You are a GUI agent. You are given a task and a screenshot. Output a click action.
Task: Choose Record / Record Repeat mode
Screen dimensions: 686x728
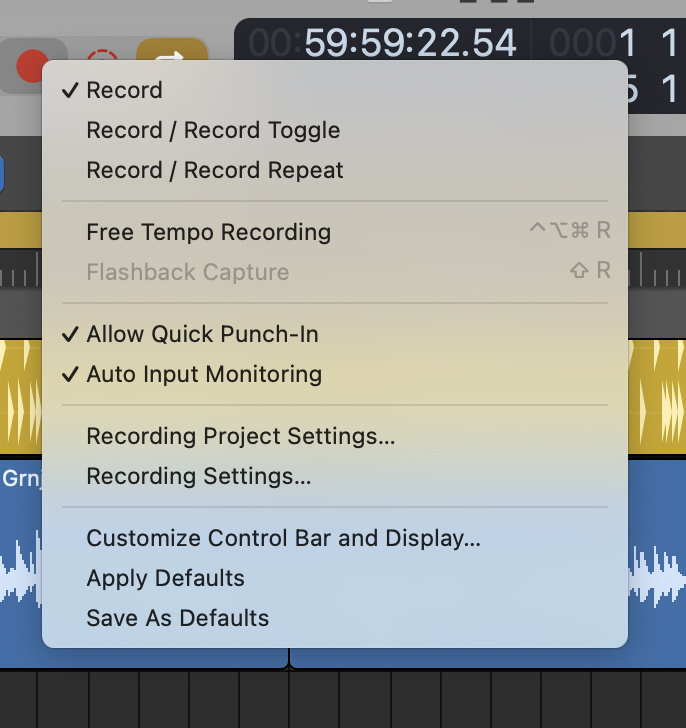(x=215, y=170)
